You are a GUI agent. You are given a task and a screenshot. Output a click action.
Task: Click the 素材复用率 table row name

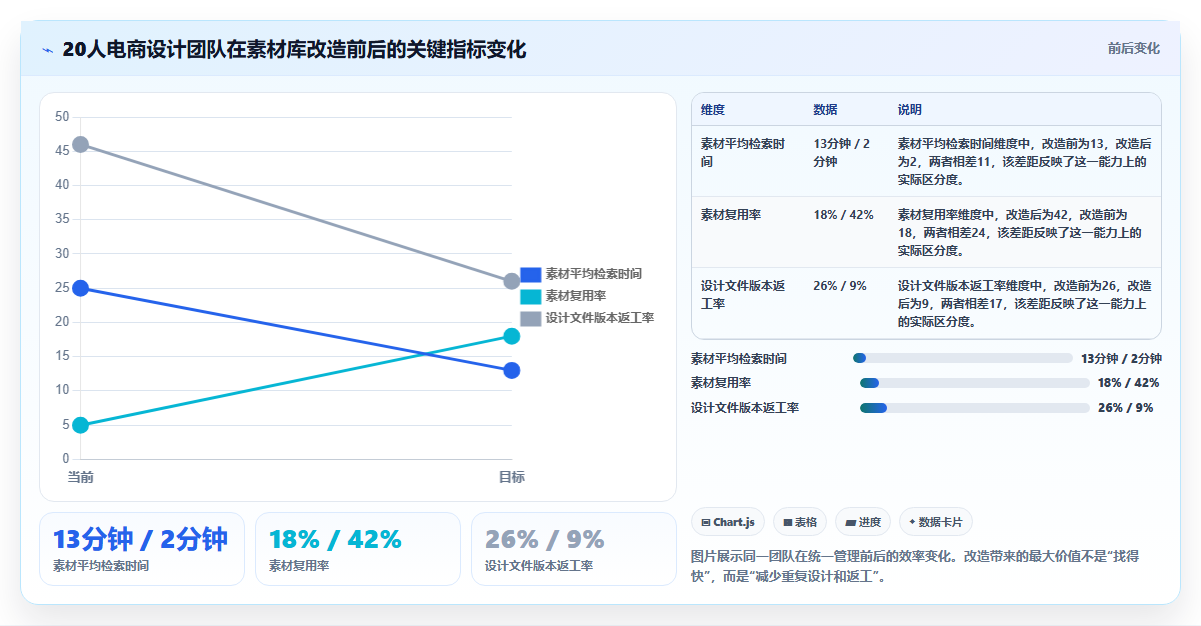tap(731, 215)
